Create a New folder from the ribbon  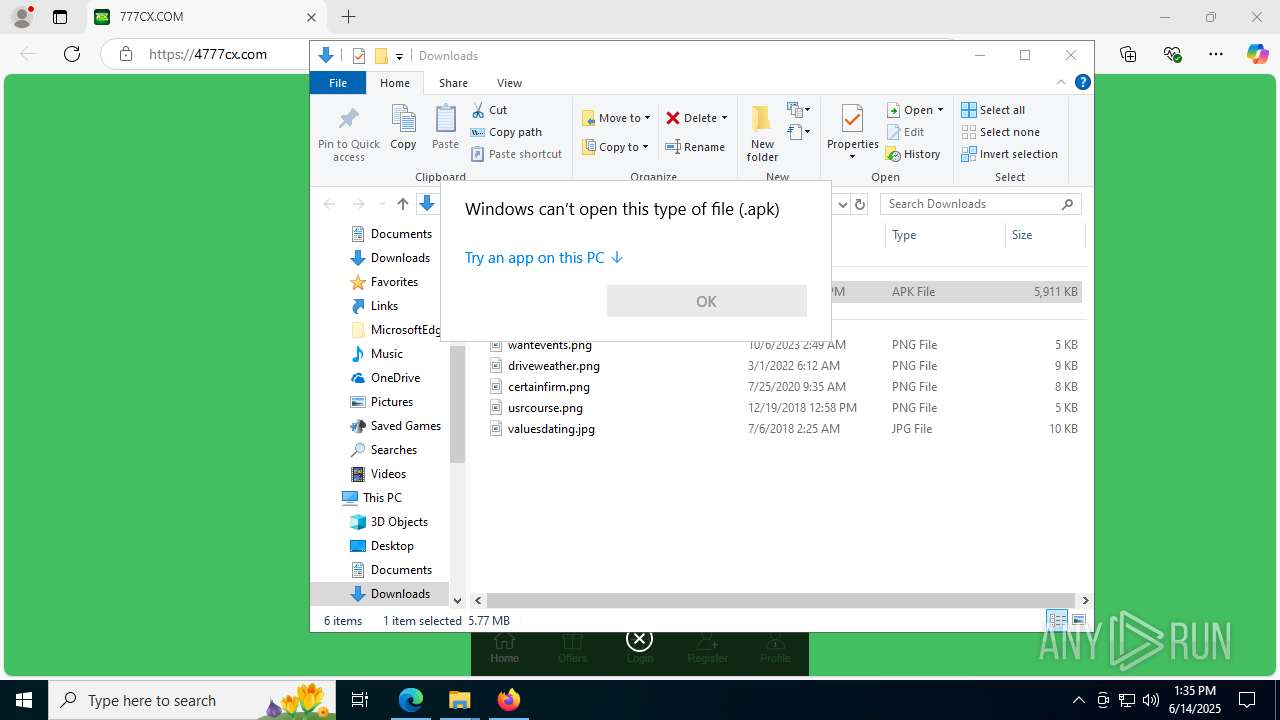[762, 132]
